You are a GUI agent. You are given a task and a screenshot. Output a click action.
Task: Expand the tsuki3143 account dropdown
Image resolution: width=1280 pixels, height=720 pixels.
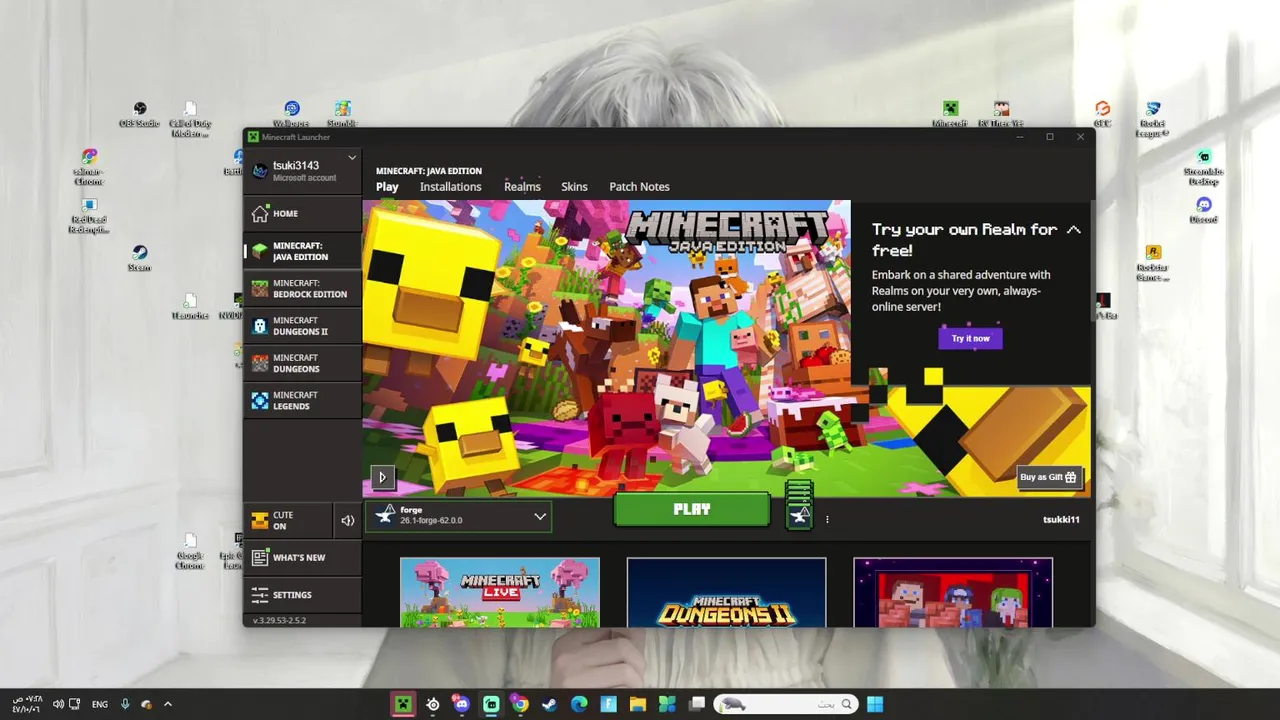352,158
